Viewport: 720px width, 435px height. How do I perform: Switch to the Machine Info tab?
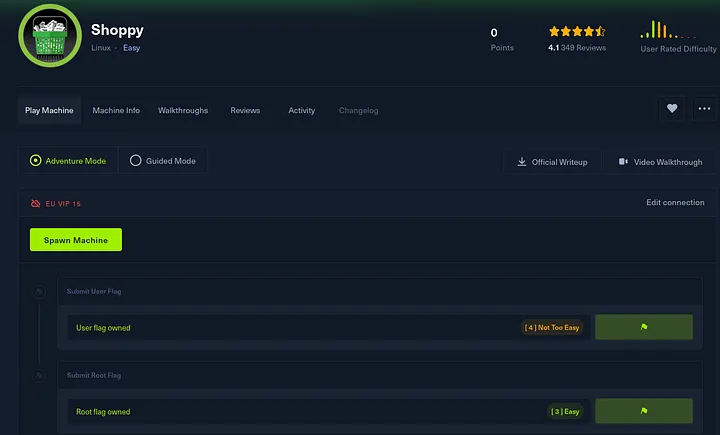(x=116, y=110)
